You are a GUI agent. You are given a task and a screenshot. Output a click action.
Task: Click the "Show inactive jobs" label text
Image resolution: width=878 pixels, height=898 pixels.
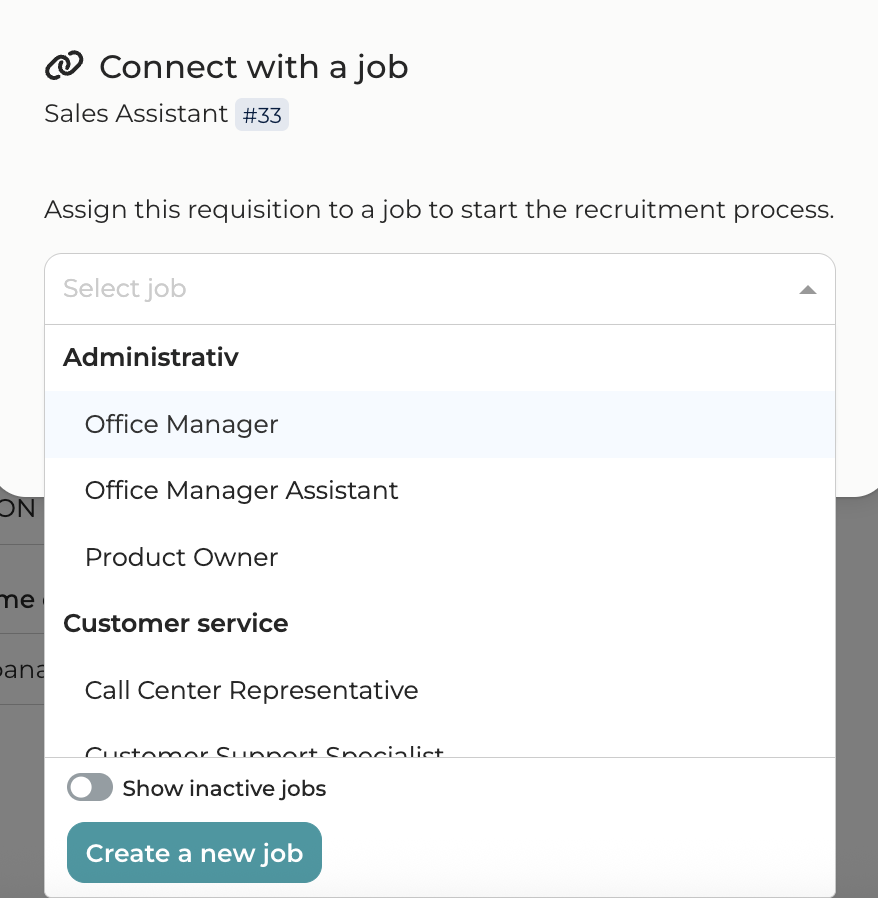(x=224, y=789)
